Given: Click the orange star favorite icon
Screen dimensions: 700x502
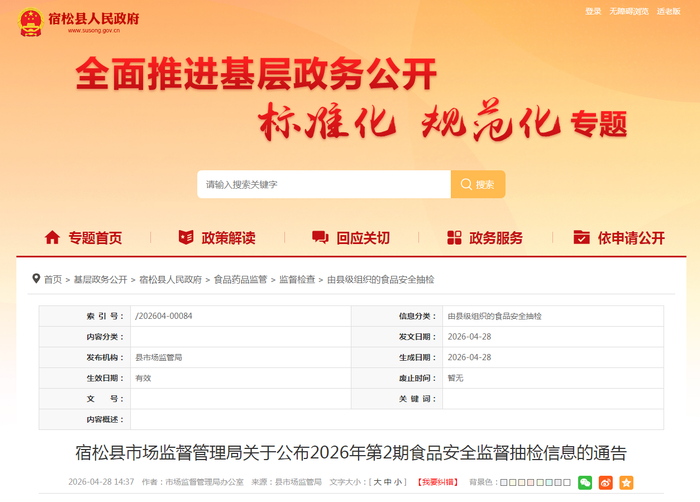Looking at the screenshot, I should point(626,483).
